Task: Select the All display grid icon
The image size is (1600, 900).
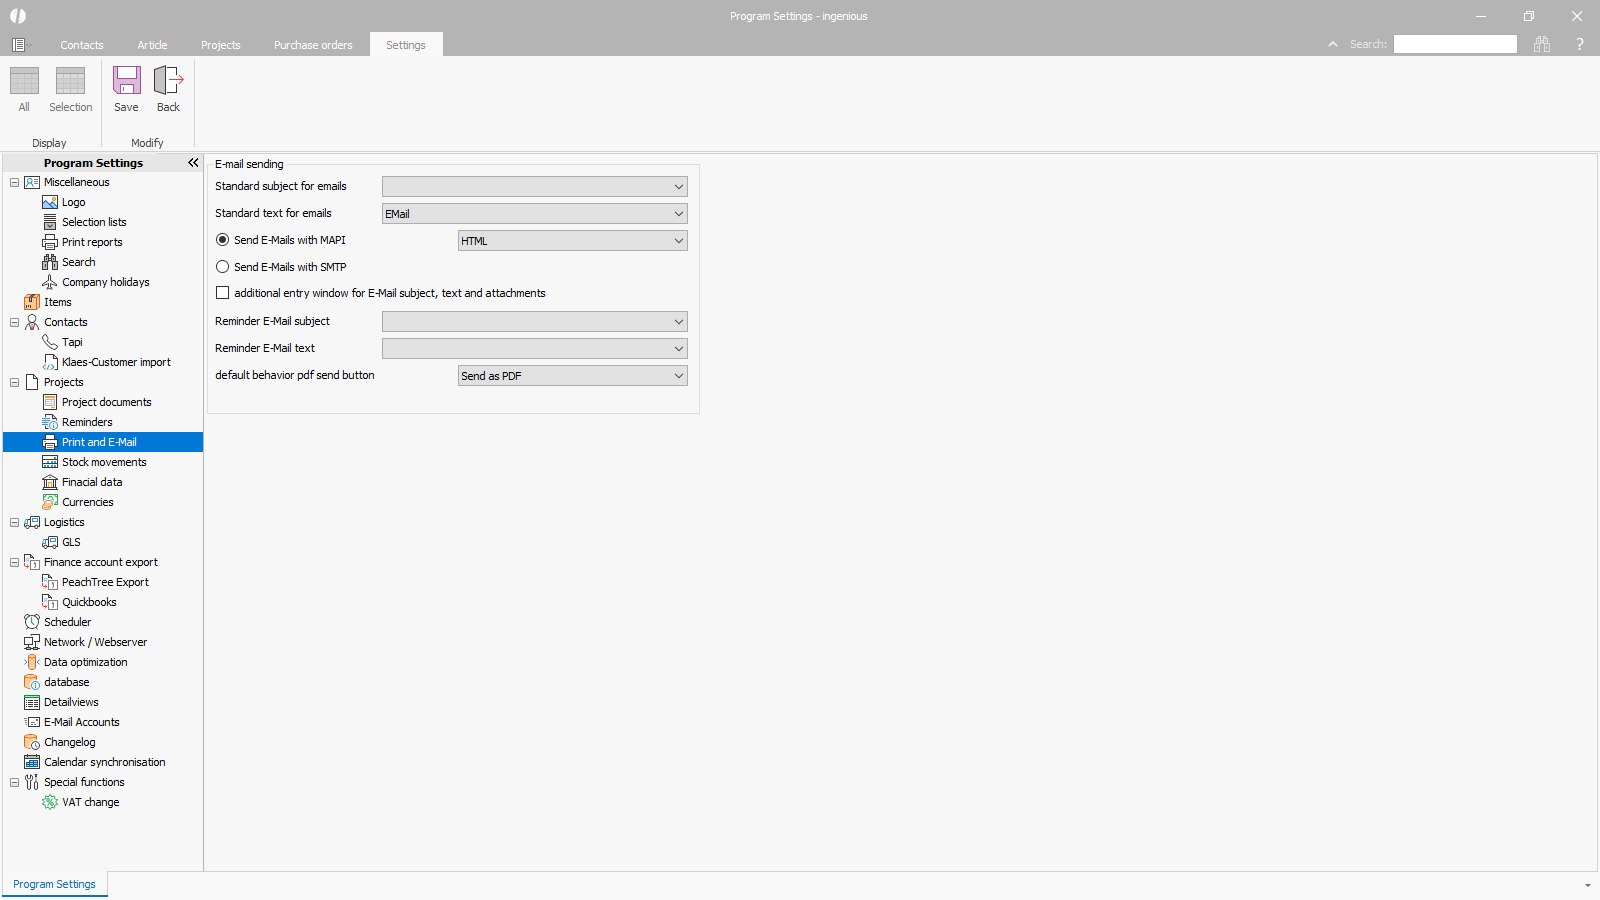Action: pyautogui.click(x=24, y=81)
